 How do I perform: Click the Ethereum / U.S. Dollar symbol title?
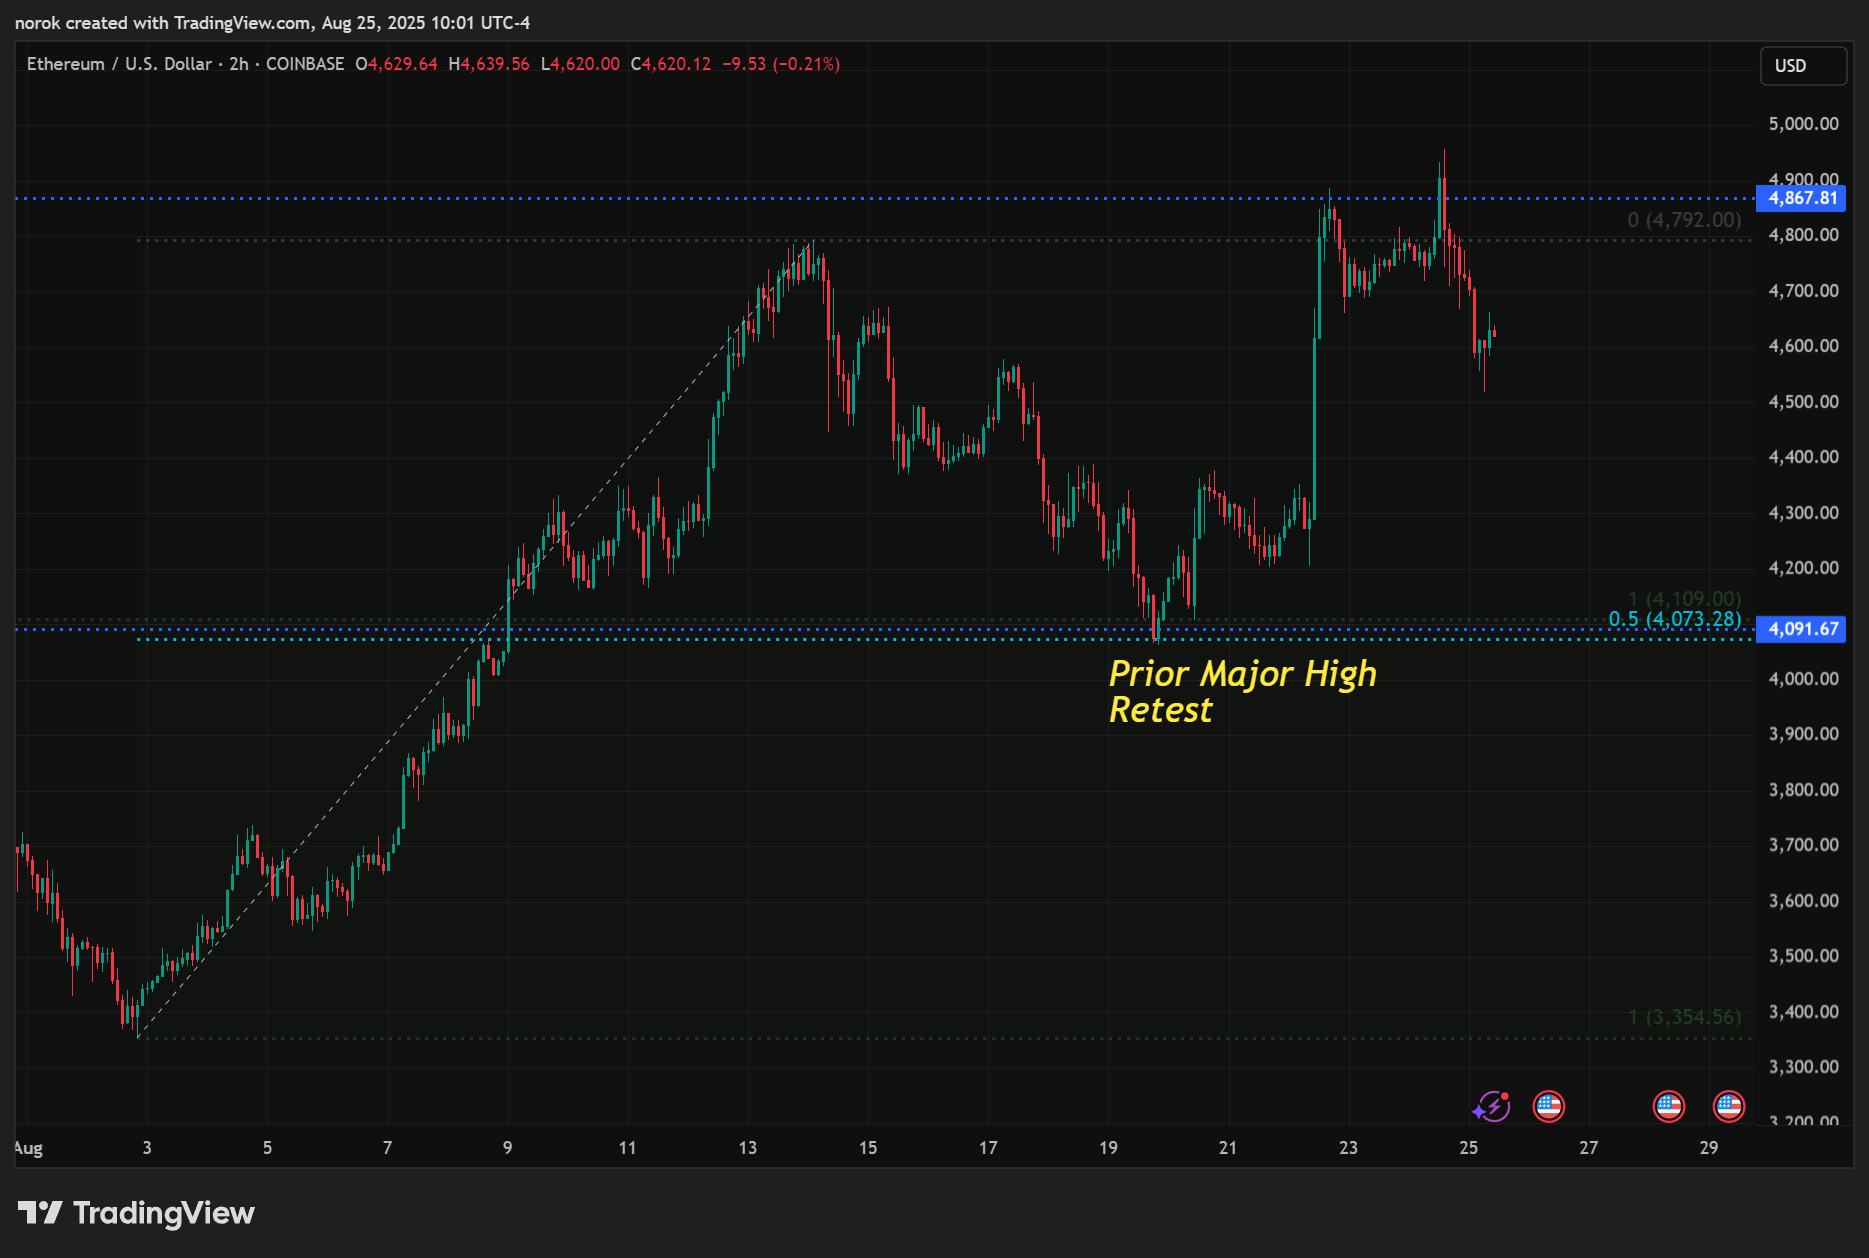(120, 64)
